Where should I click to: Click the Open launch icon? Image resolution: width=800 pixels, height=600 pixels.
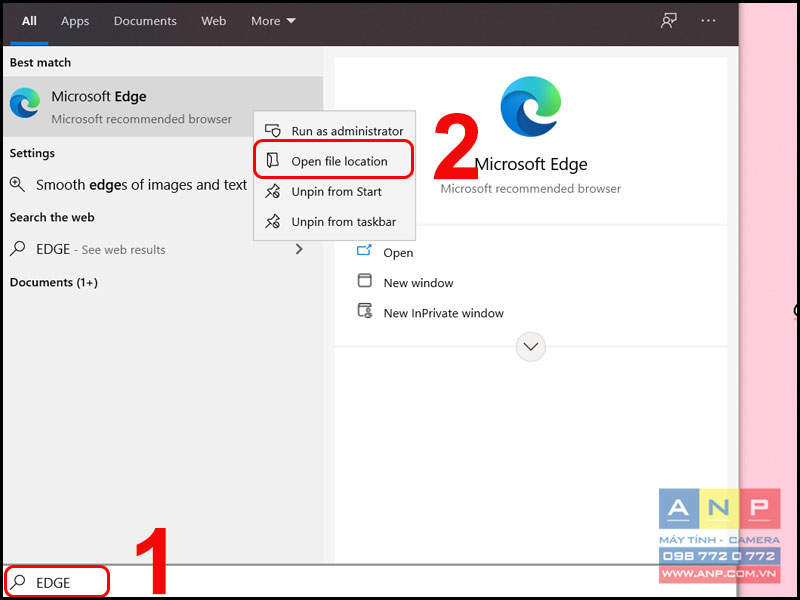364,251
